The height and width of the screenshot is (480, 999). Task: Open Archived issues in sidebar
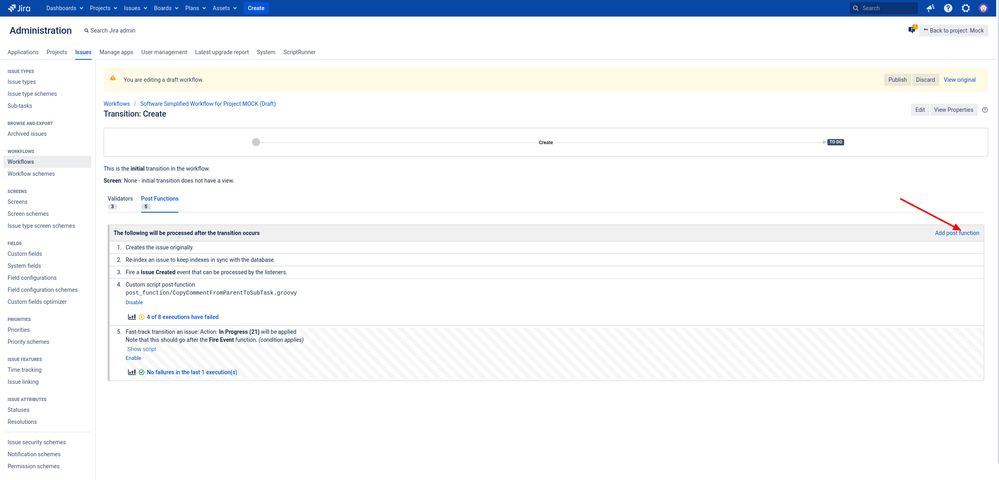click(27, 134)
